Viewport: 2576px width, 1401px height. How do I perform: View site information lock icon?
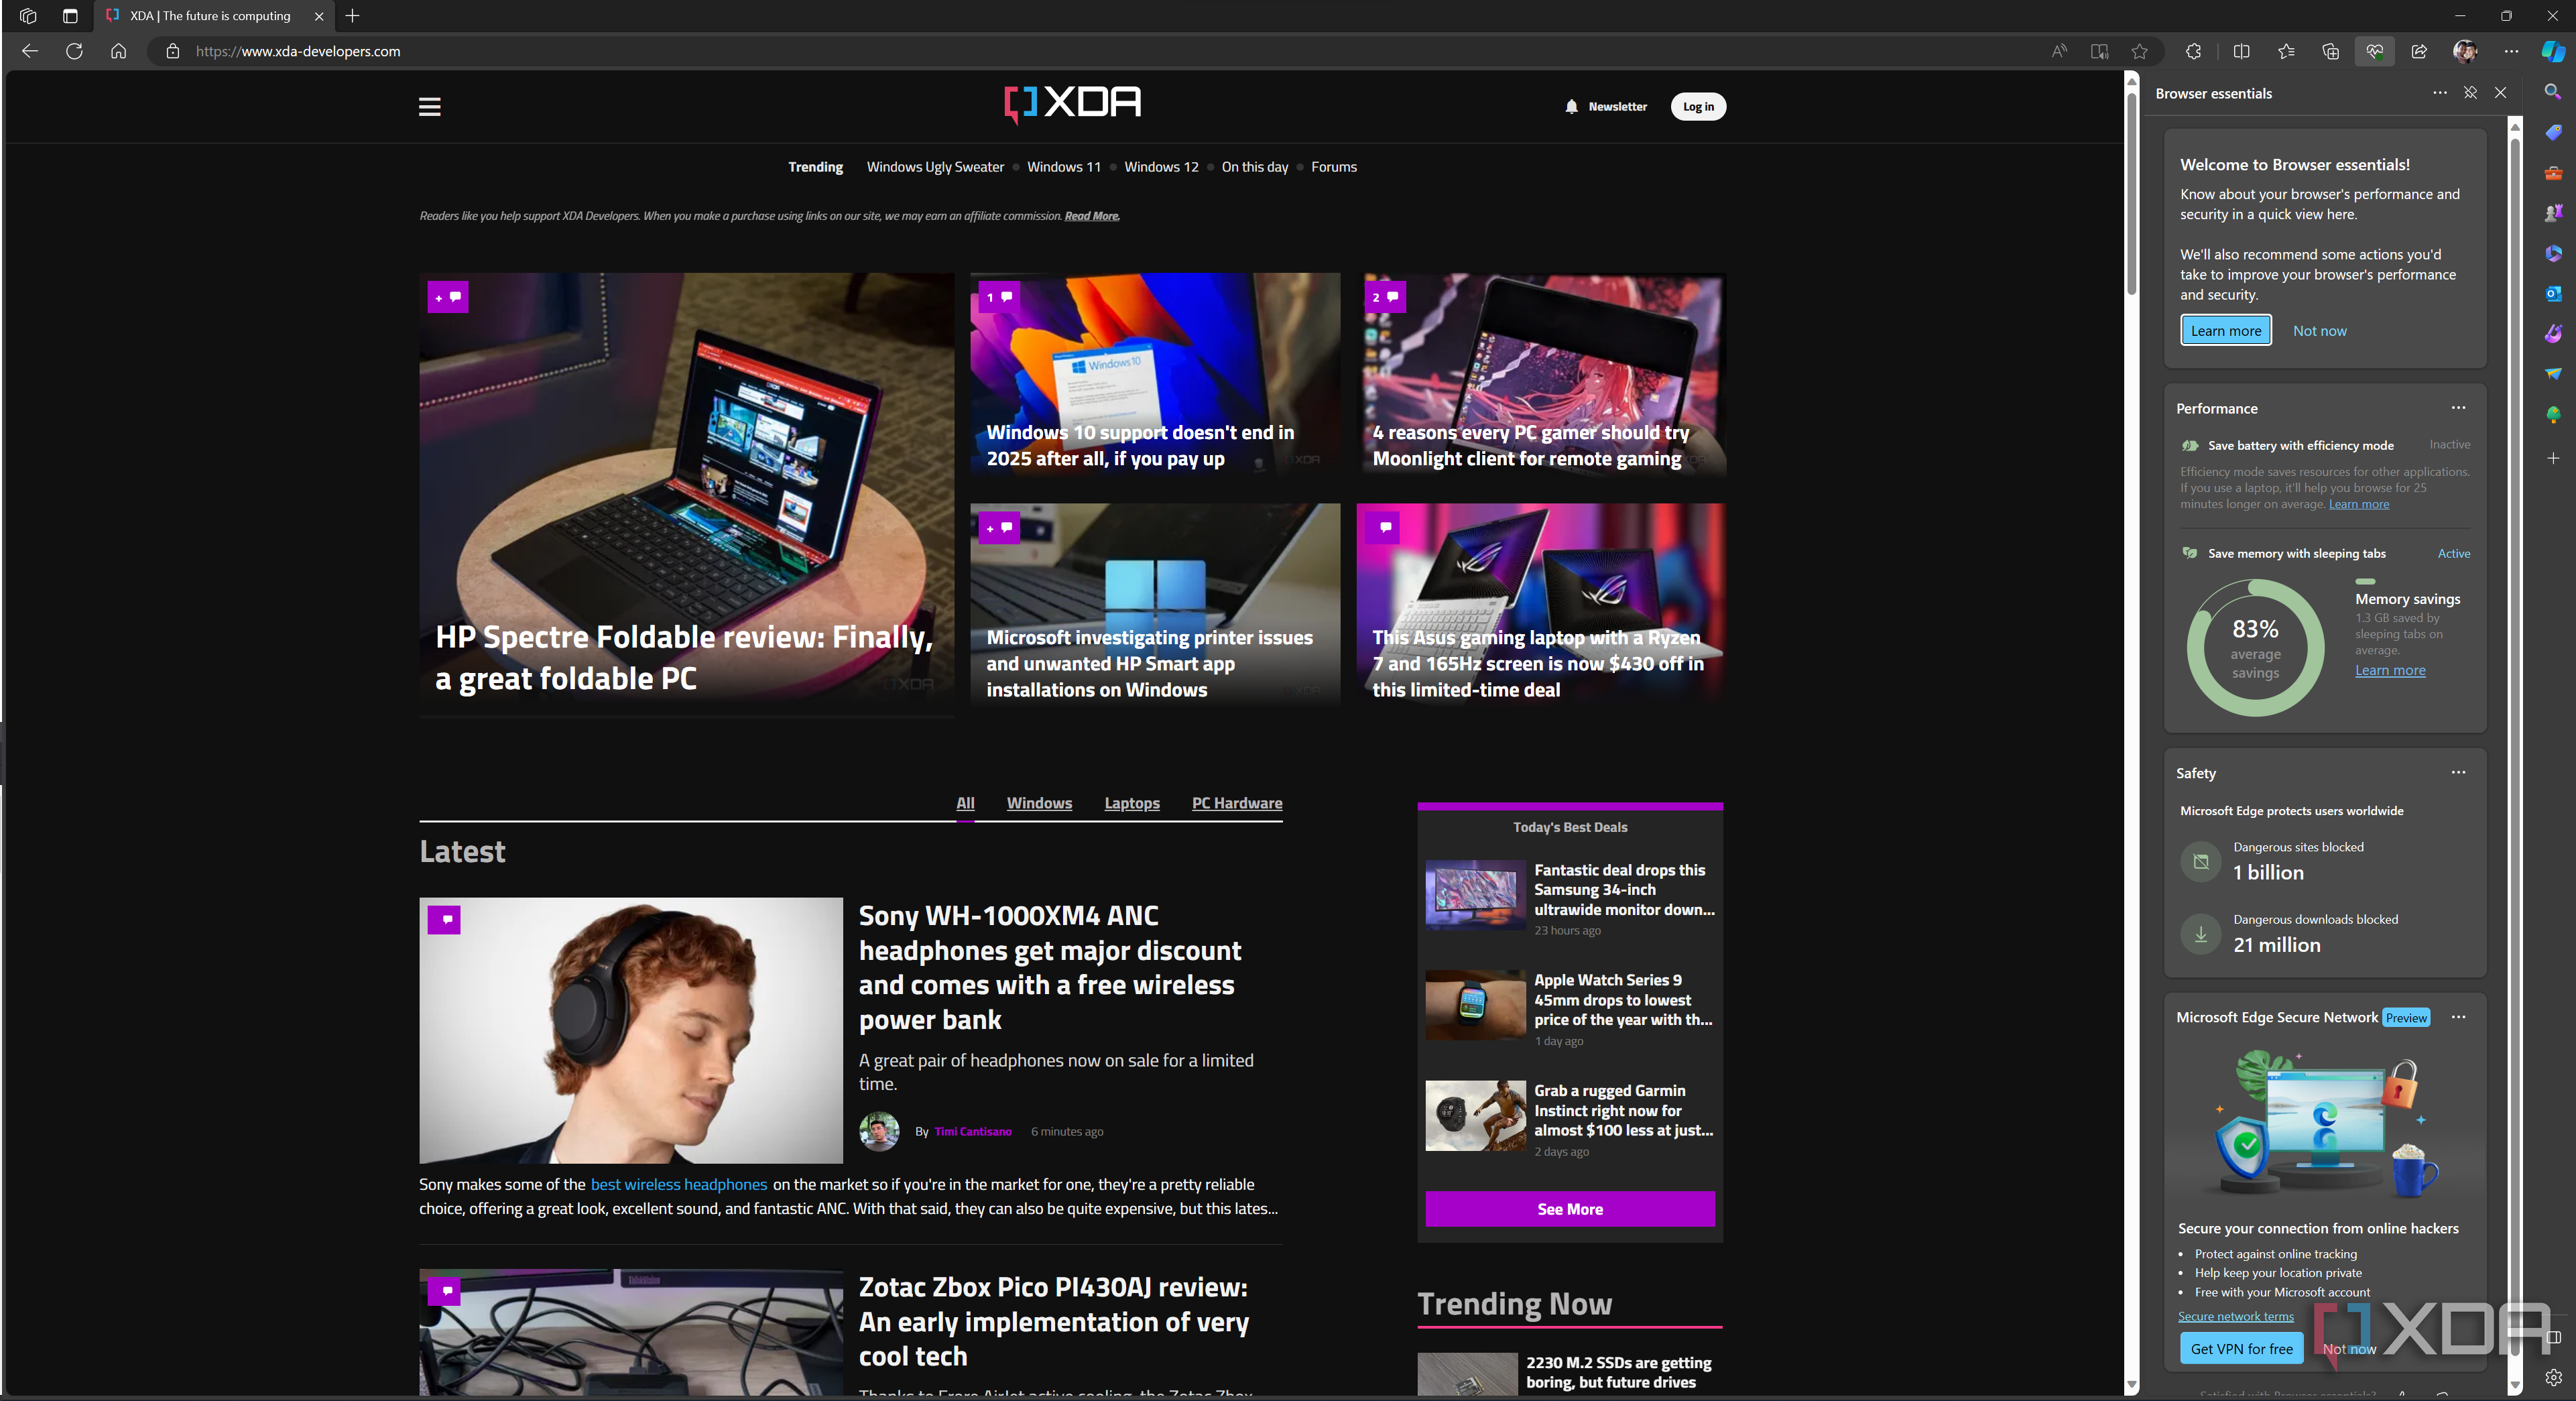172,51
